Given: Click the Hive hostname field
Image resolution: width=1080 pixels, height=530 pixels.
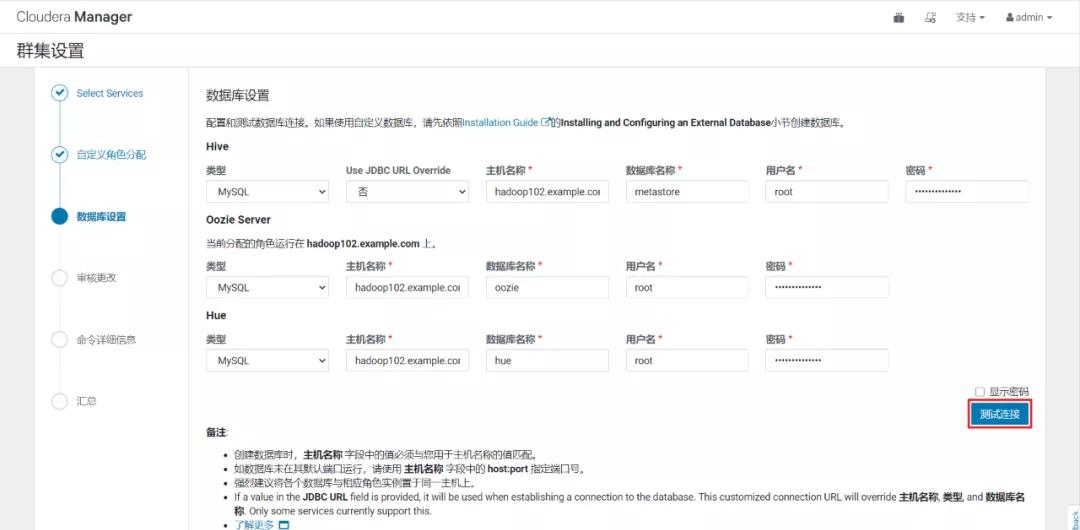Looking at the screenshot, I should click(547, 192).
